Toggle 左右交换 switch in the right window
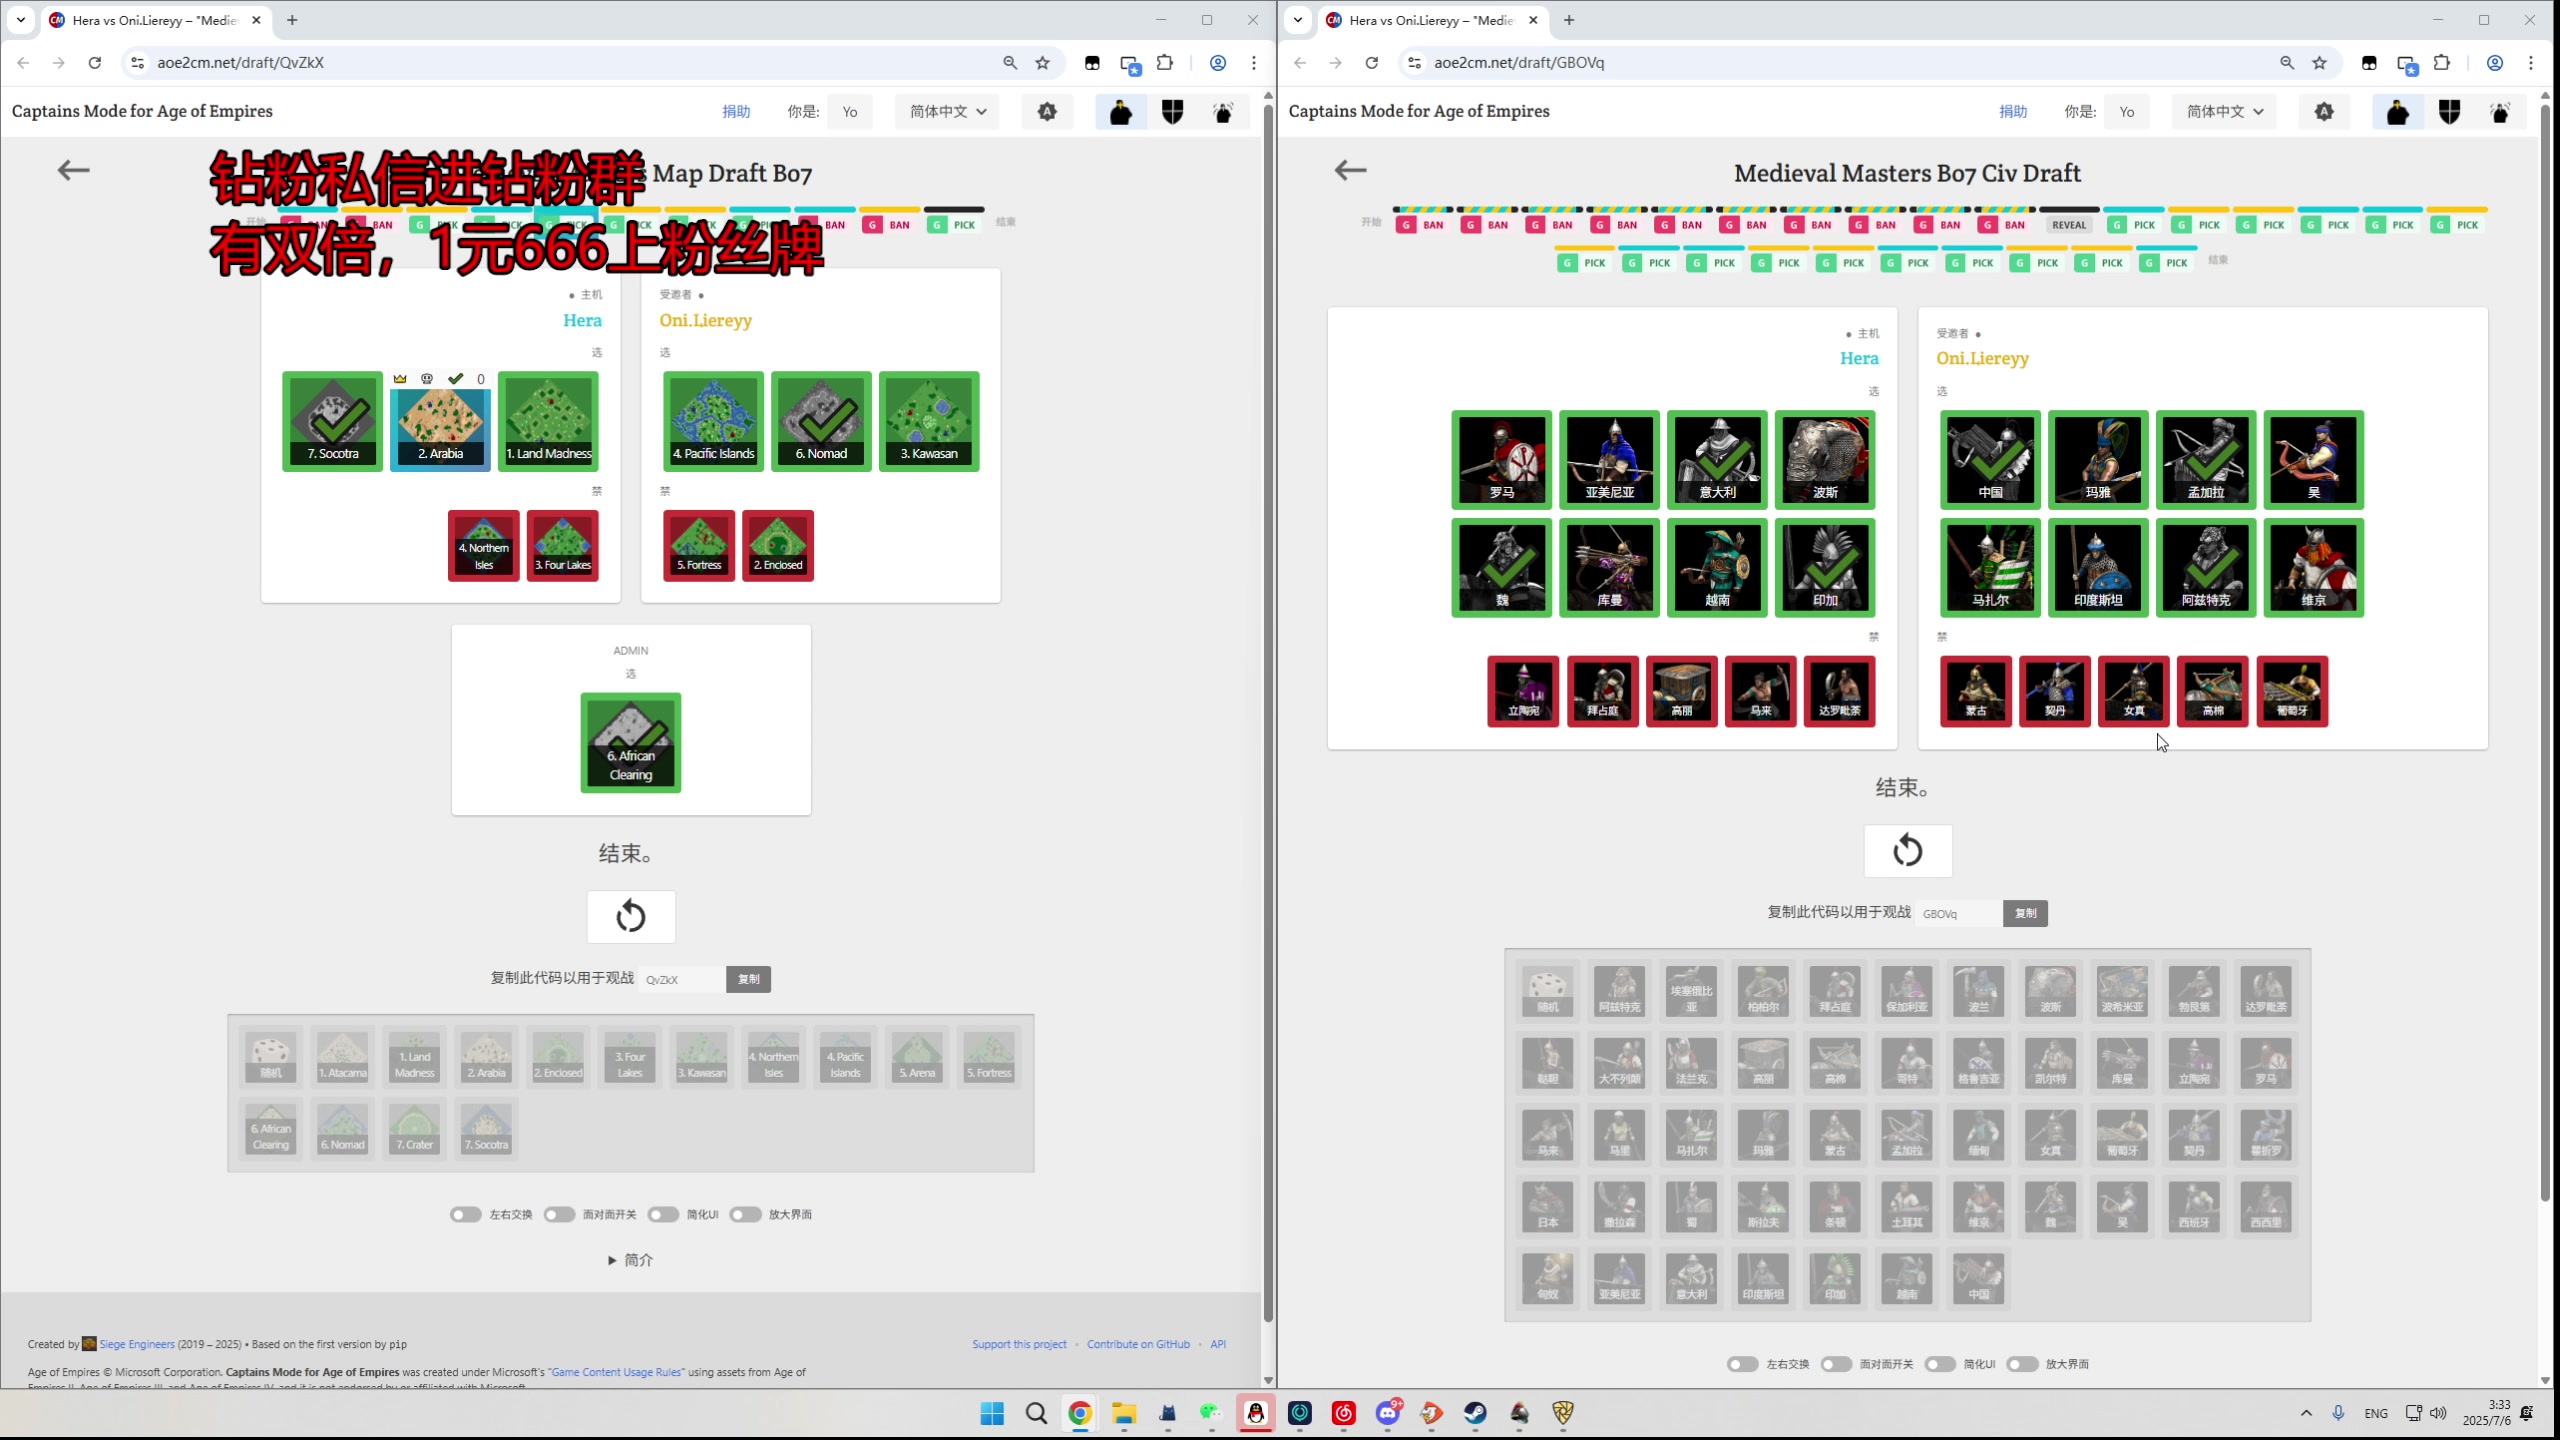The image size is (2560, 1440). pyautogui.click(x=1742, y=1364)
